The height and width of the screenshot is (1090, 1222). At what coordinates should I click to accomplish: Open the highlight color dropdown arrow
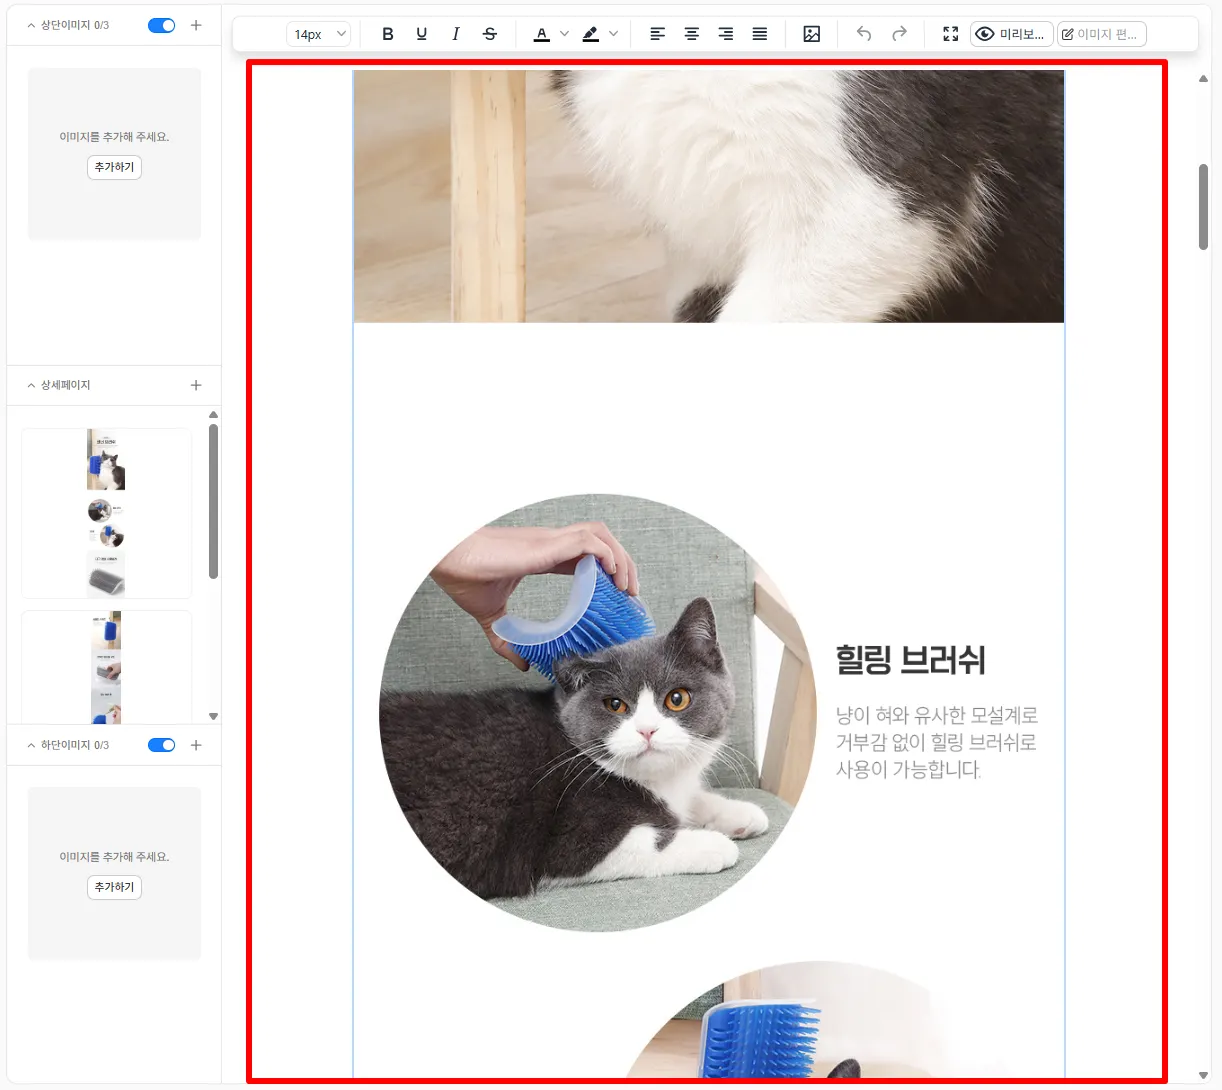pyautogui.click(x=613, y=34)
